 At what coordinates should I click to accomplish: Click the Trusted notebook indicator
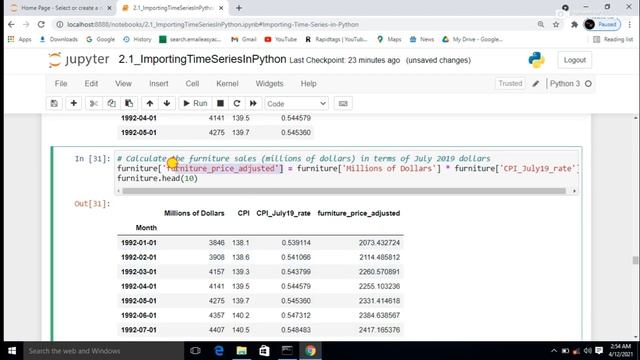click(510, 83)
